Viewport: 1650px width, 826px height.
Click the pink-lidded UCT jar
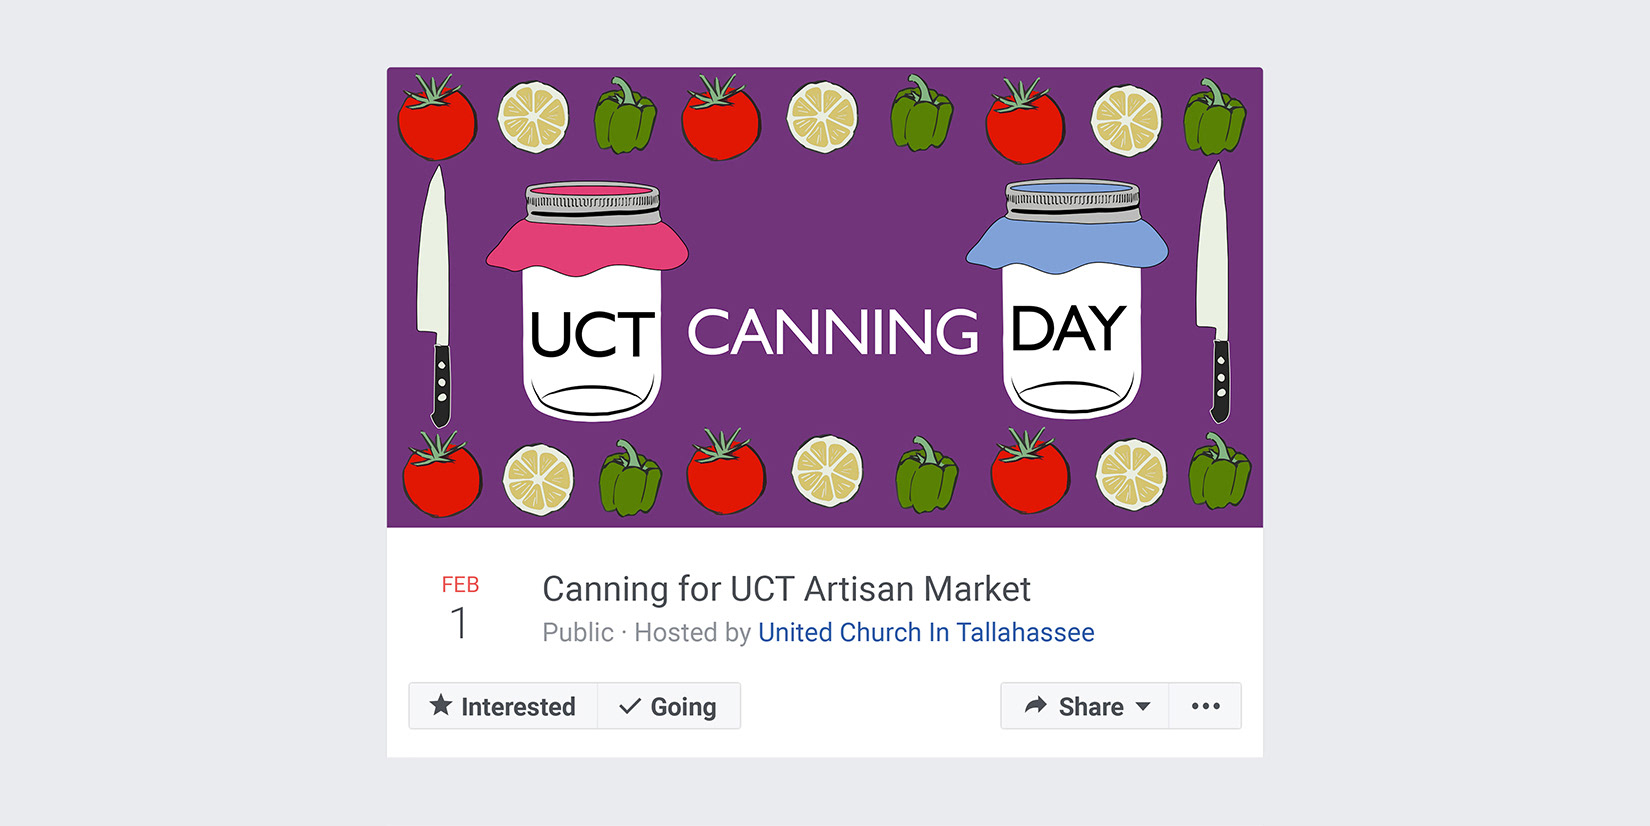pos(590,300)
